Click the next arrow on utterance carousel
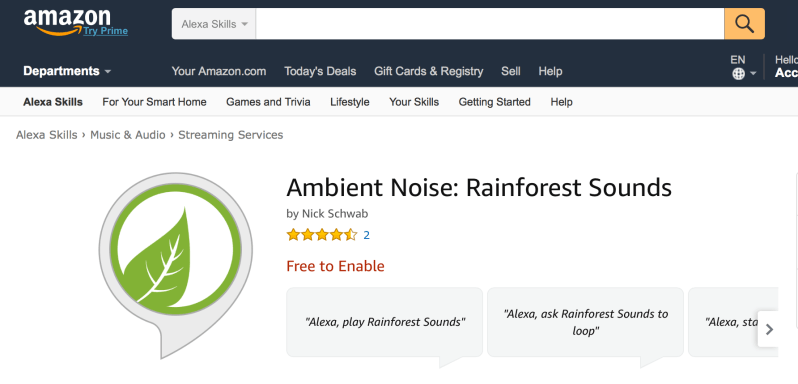 click(x=769, y=330)
